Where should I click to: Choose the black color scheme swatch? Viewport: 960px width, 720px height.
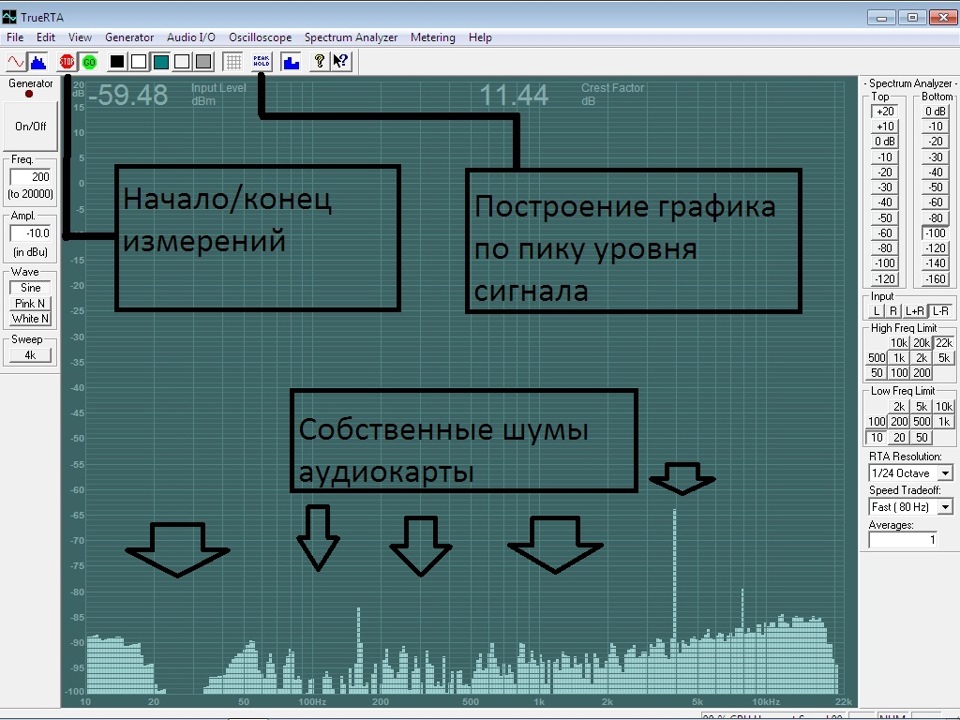[x=117, y=62]
